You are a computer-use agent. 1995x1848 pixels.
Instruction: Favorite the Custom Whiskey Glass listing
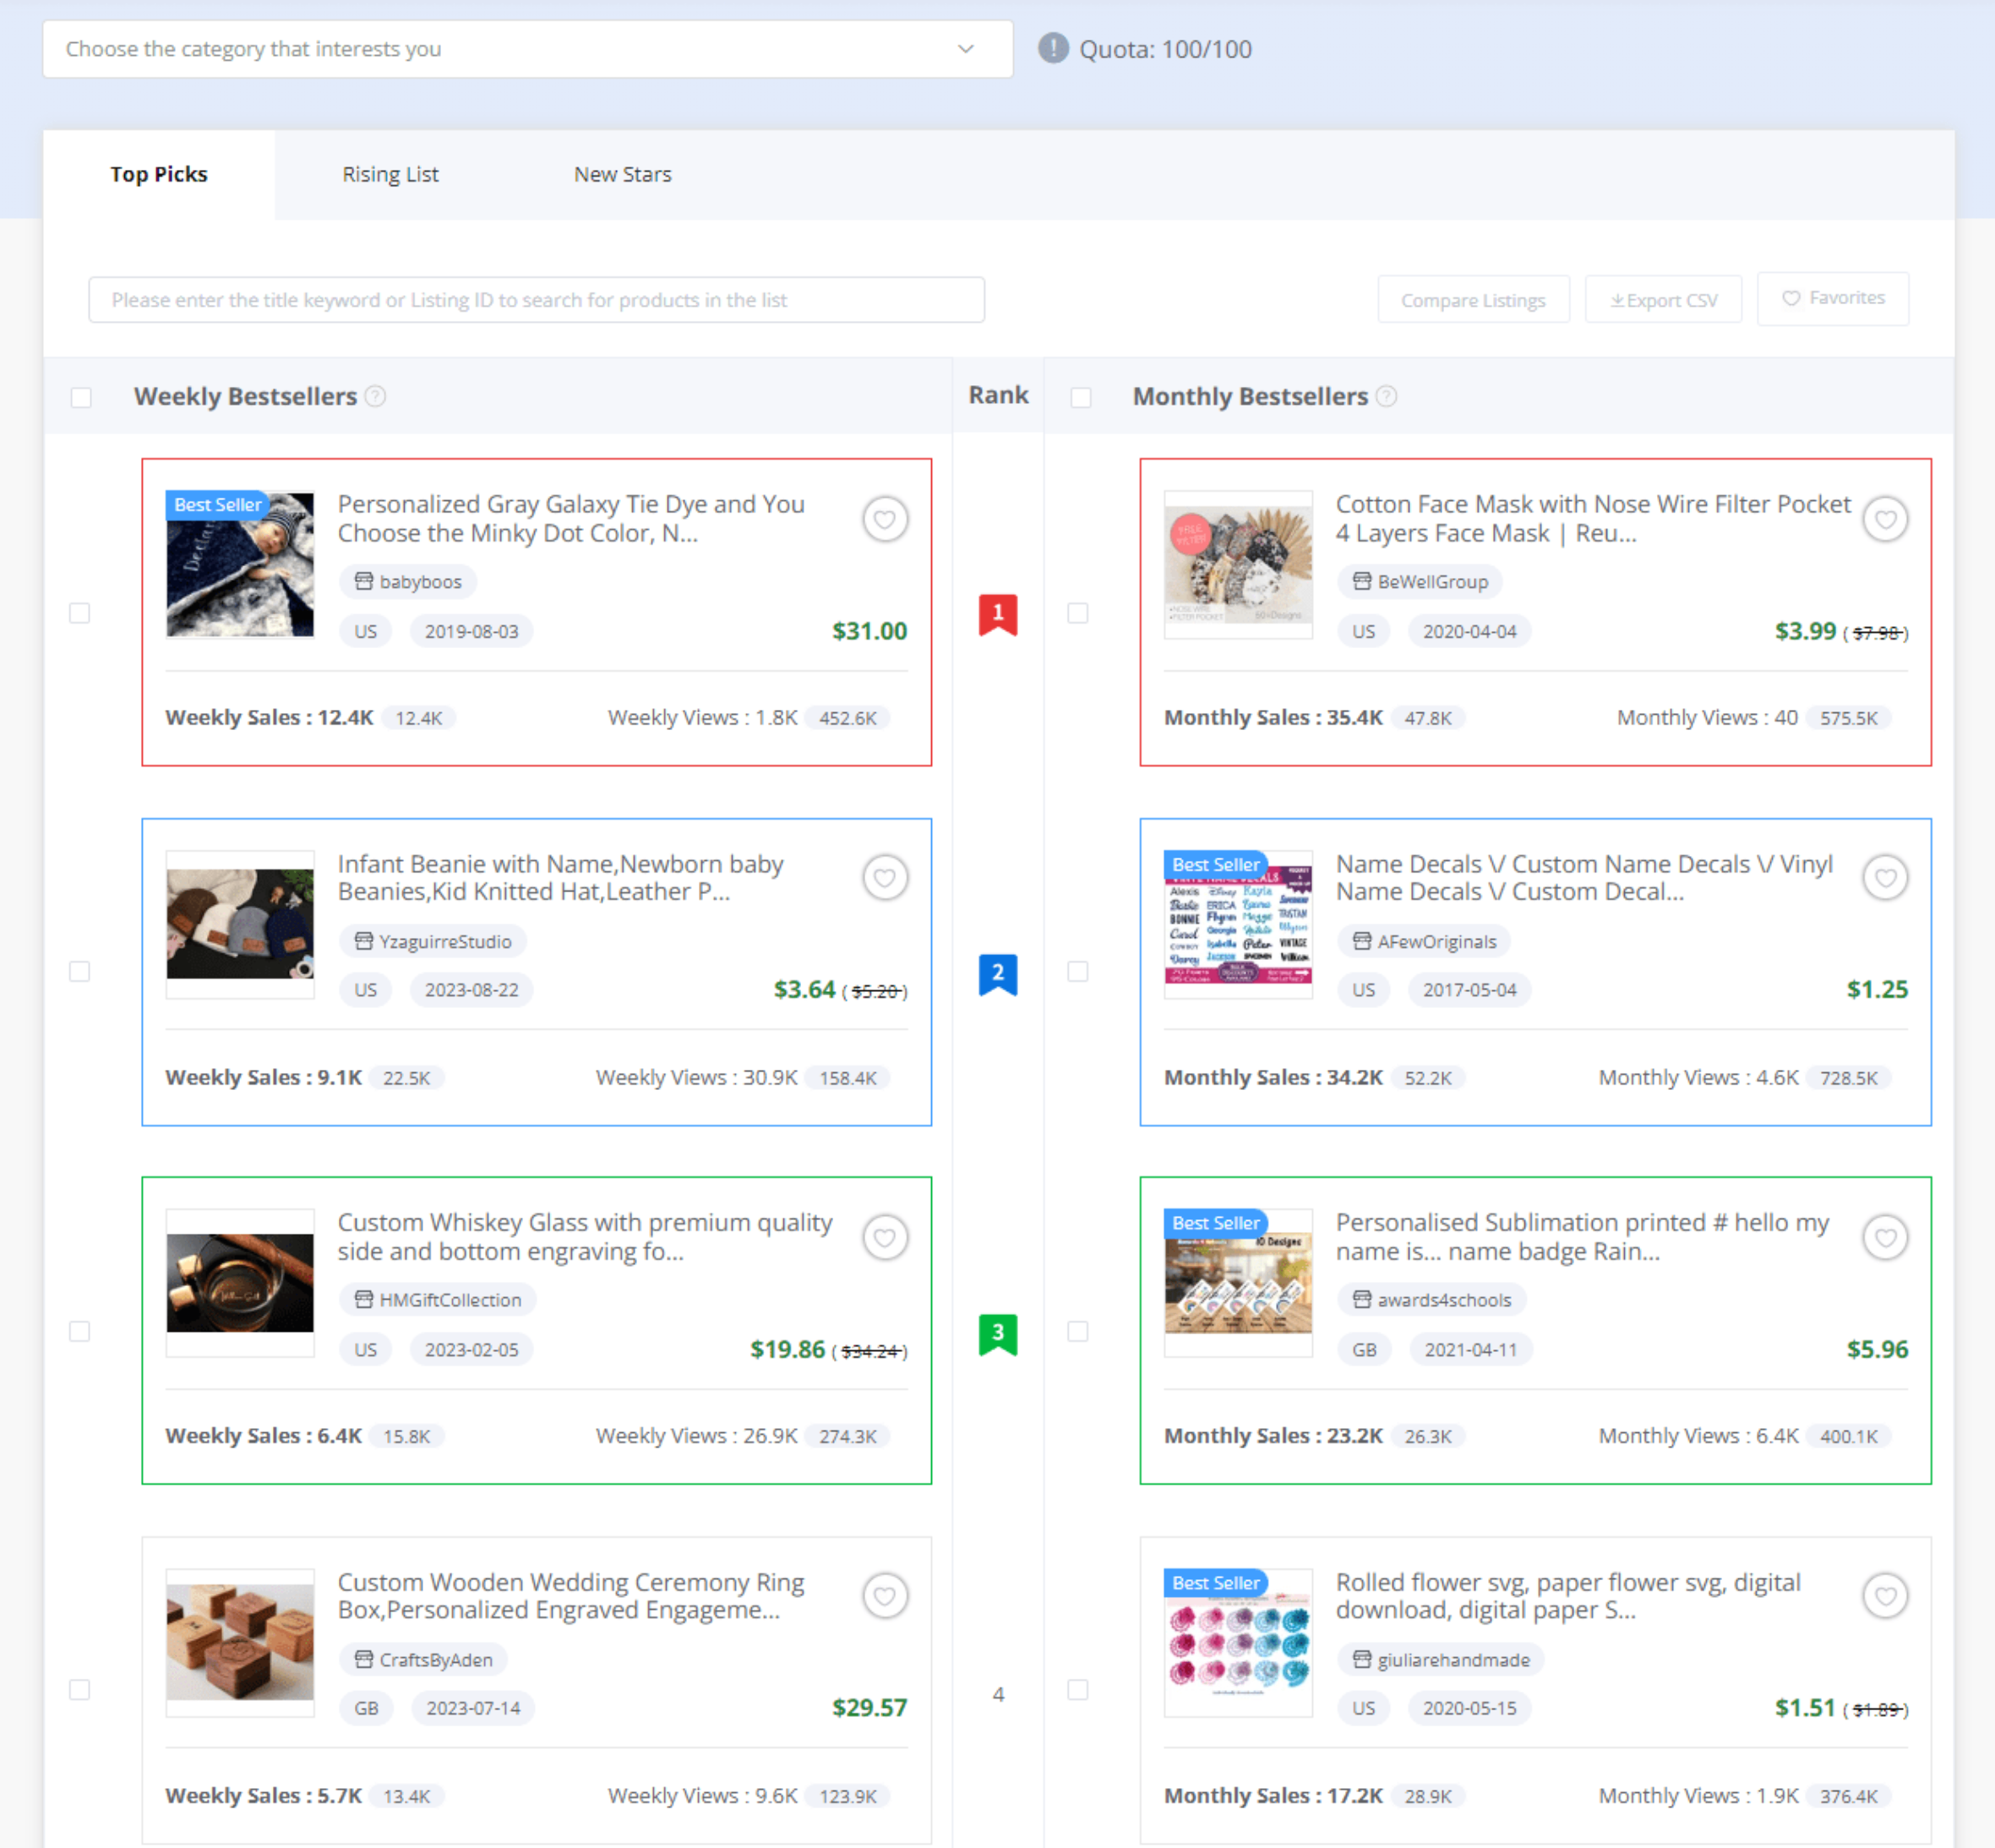[884, 1237]
